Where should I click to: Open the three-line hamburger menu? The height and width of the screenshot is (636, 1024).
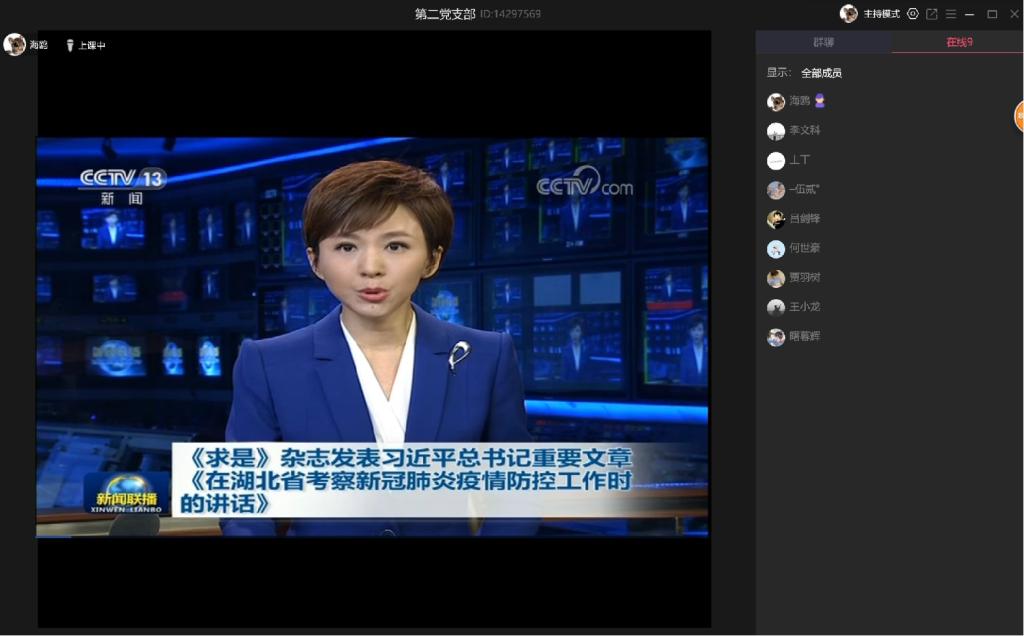tap(951, 14)
